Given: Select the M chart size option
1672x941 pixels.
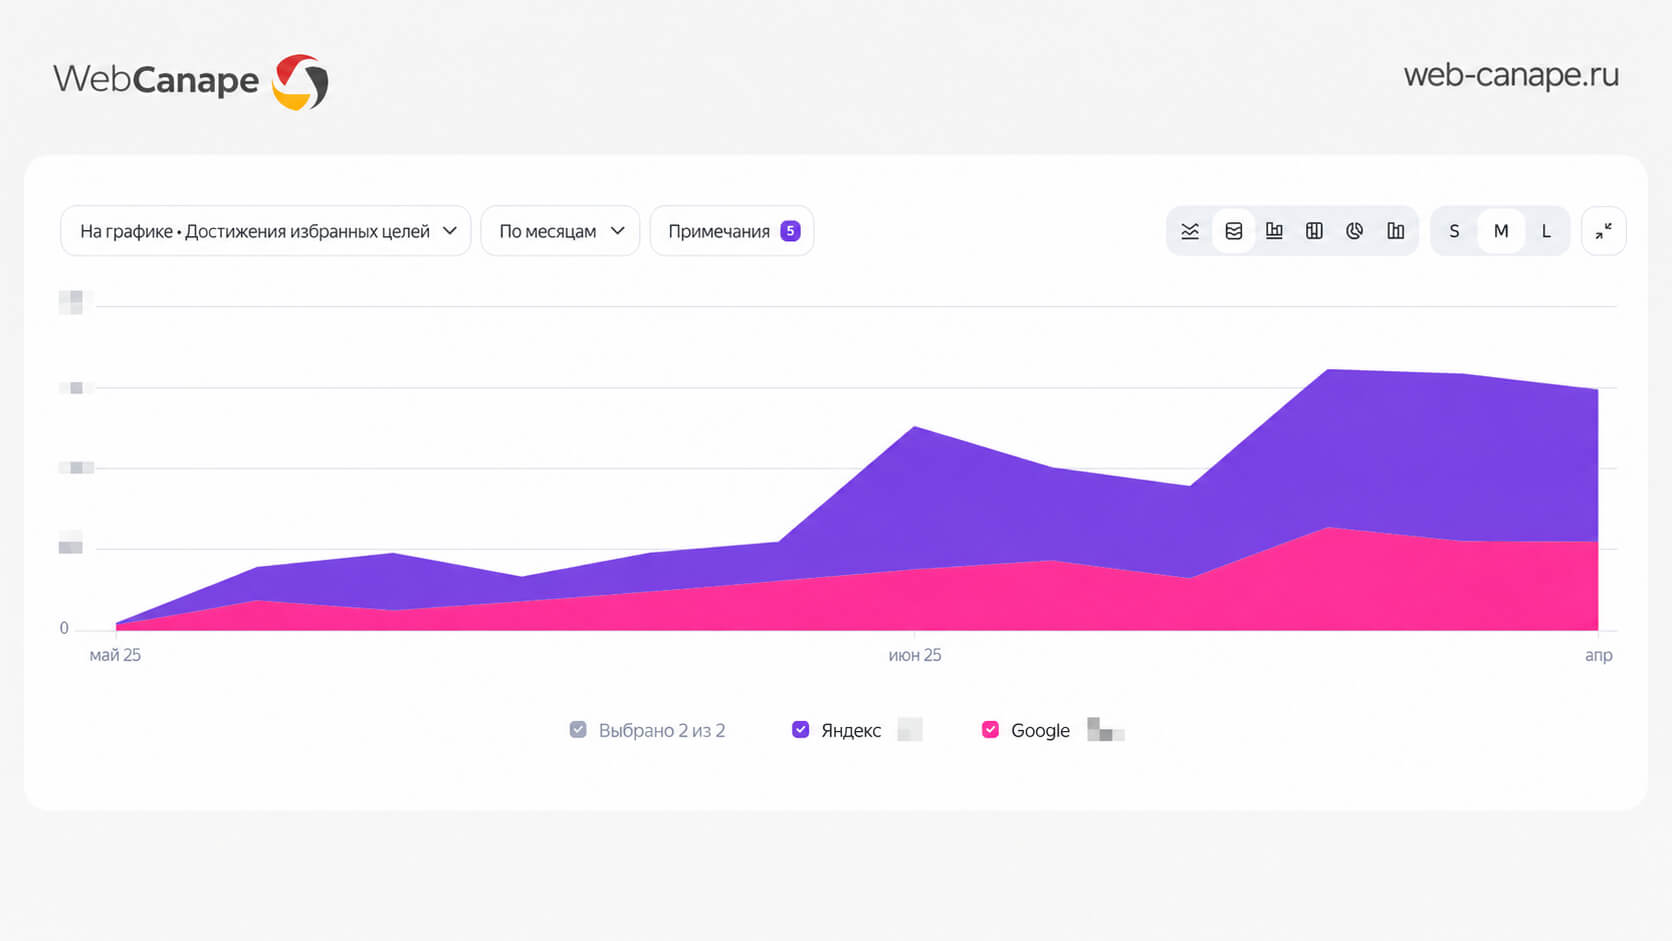Looking at the screenshot, I should click(x=1501, y=231).
